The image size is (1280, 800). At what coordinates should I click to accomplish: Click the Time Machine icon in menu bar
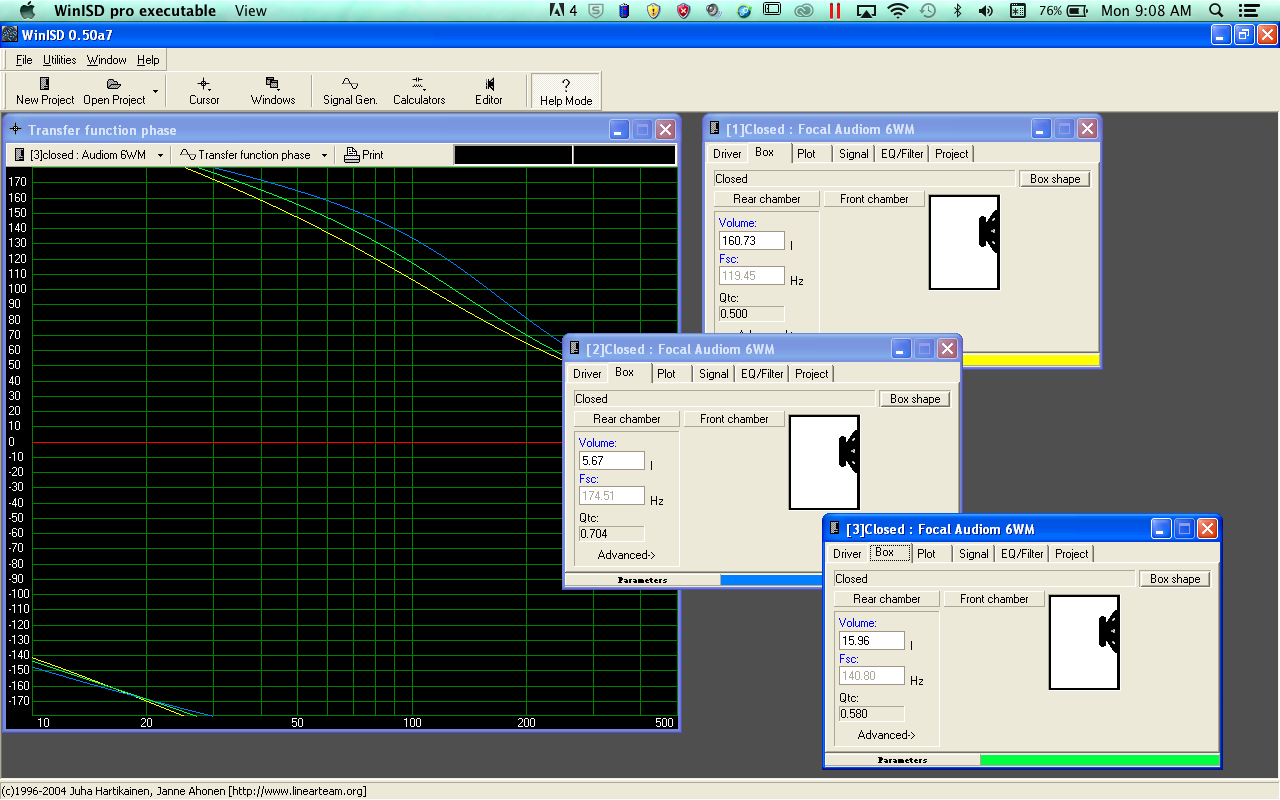pyautogui.click(x=928, y=11)
